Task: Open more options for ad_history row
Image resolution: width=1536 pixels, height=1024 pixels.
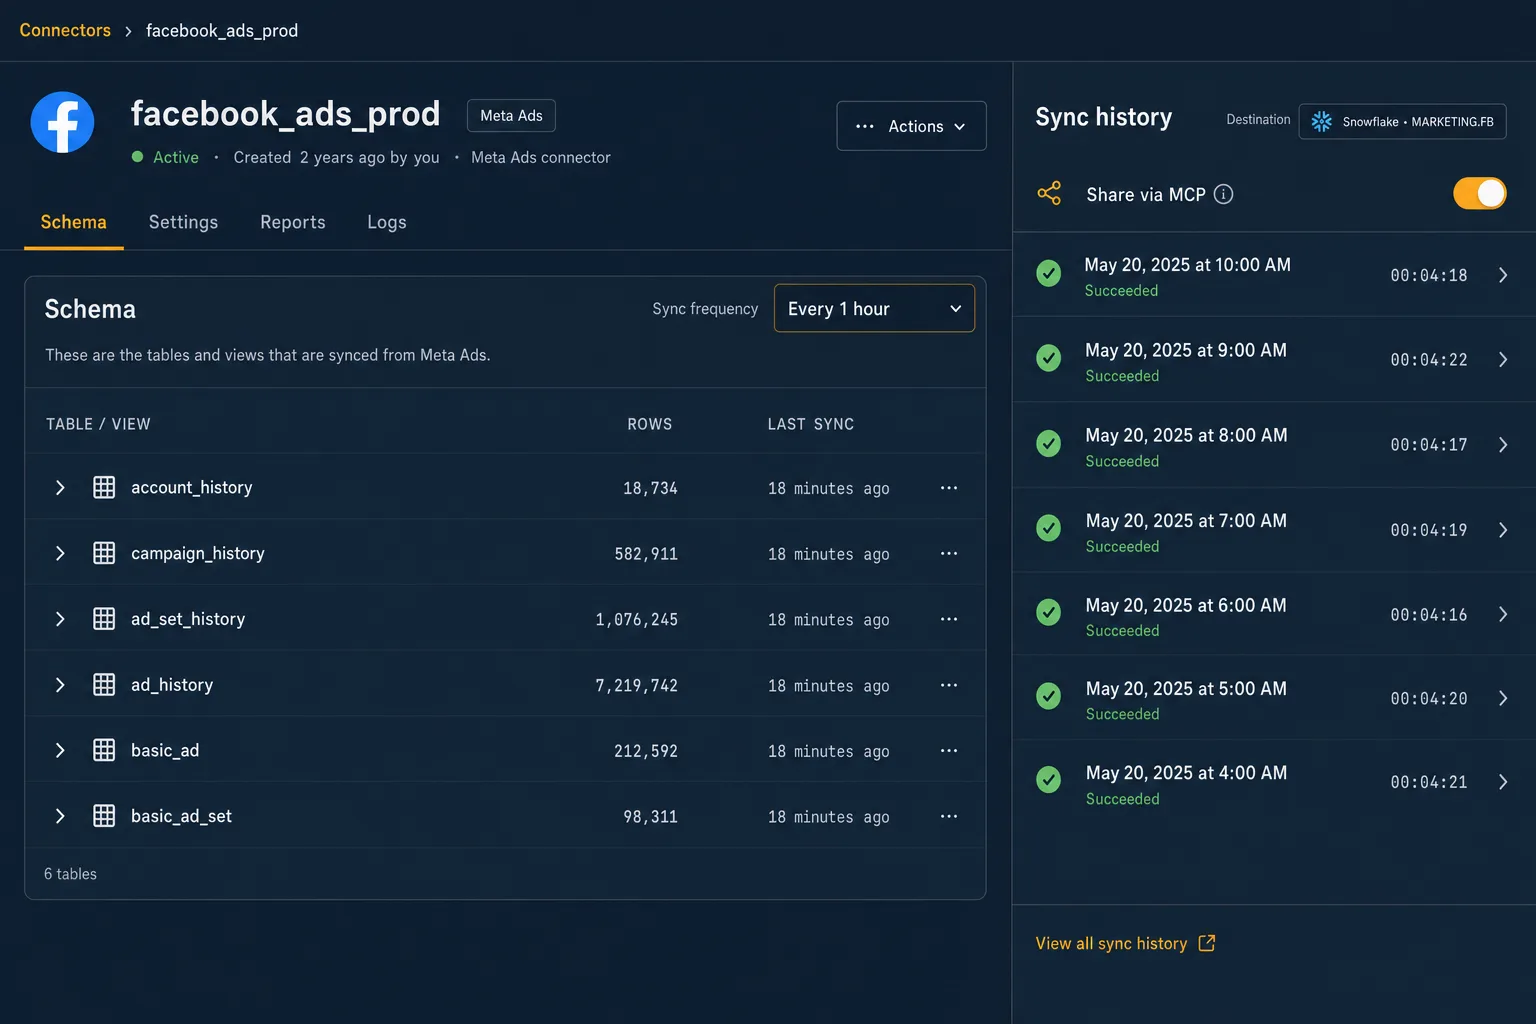Action: [x=949, y=685]
